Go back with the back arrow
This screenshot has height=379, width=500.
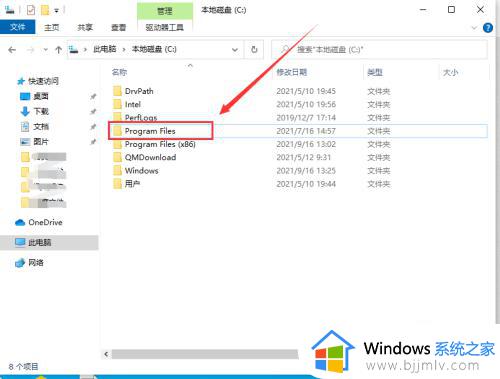click(x=12, y=50)
